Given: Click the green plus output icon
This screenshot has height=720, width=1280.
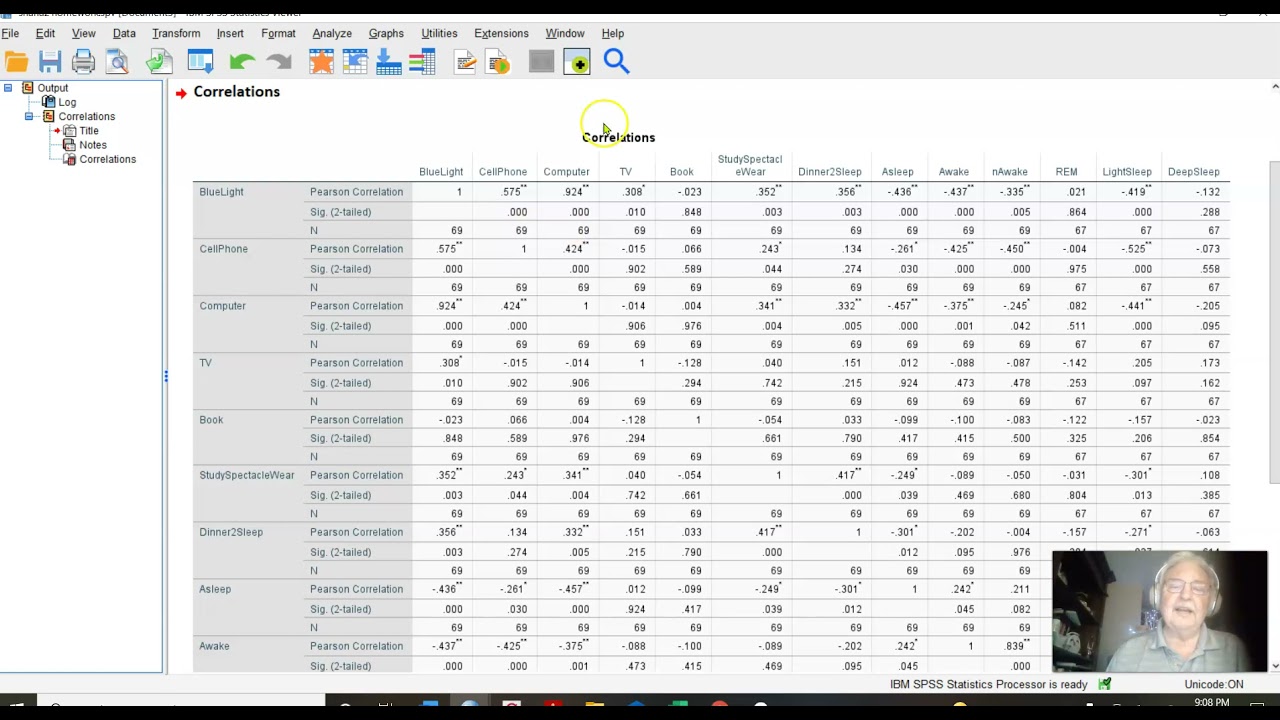Looking at the screenshot, I should pyautogui.click(x=577, y=62).
